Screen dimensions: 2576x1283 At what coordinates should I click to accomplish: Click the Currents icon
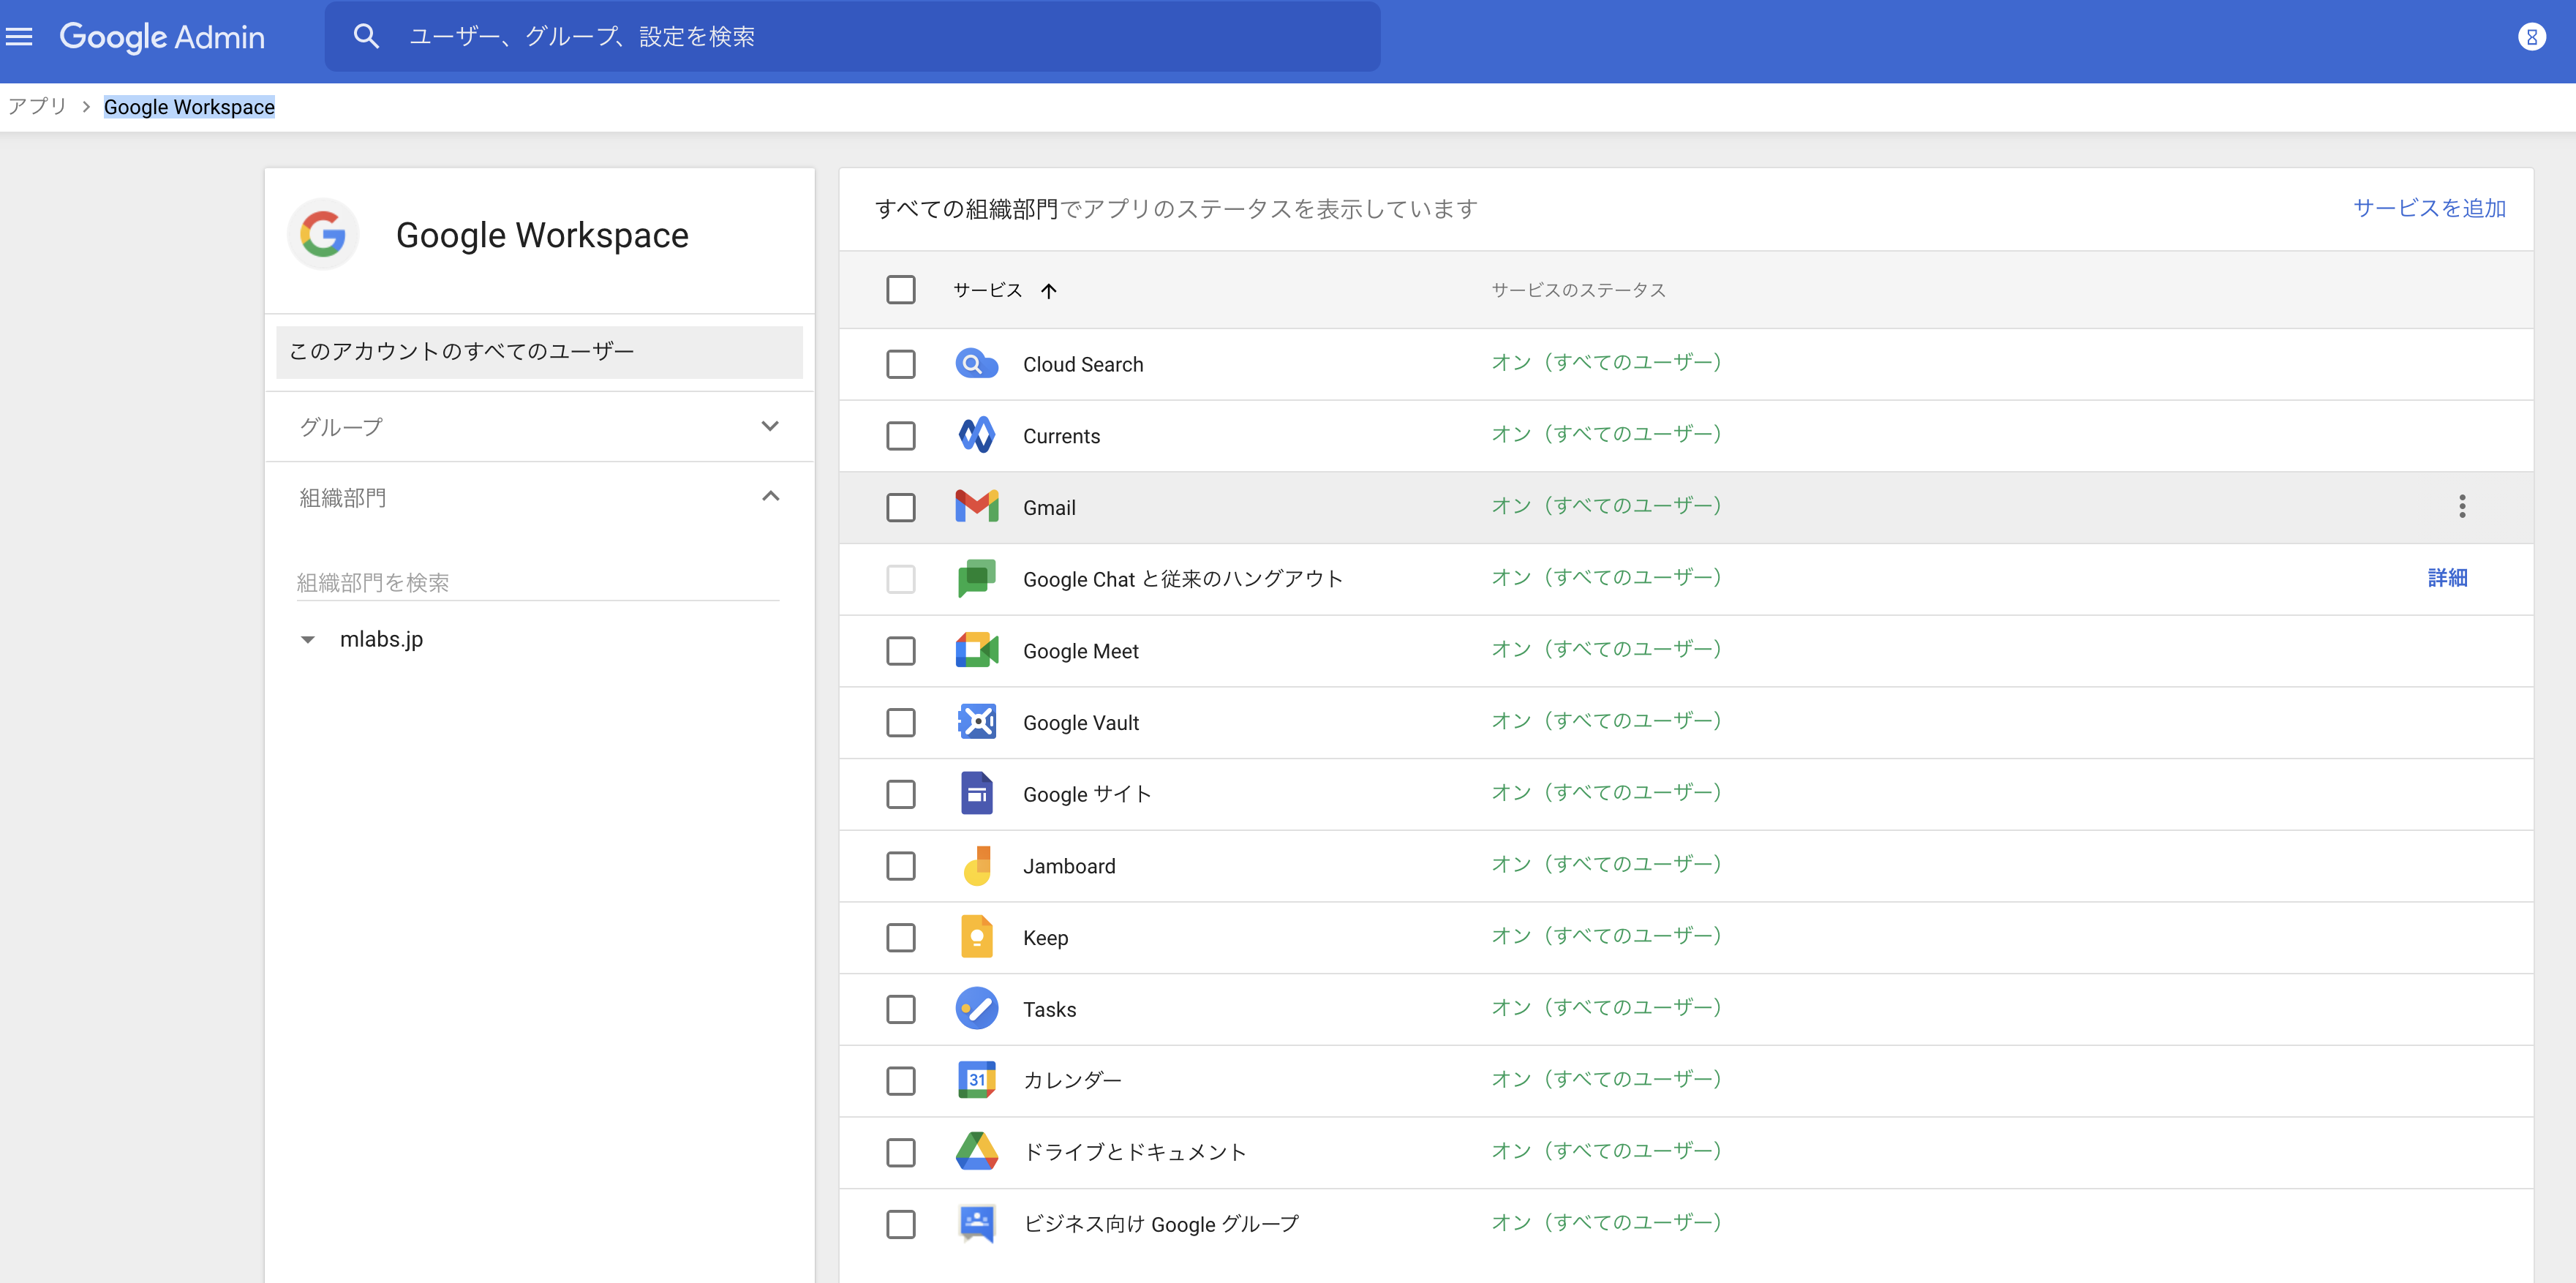point(976,435)
